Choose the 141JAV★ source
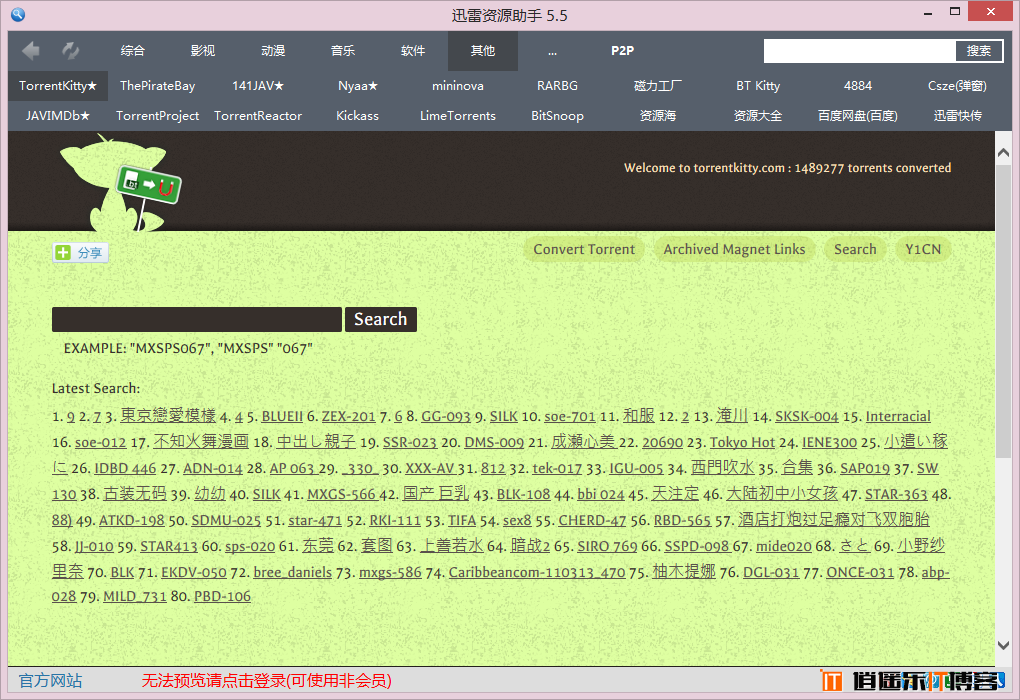This screenshot has width=1020, height=700. click(258, 86)
